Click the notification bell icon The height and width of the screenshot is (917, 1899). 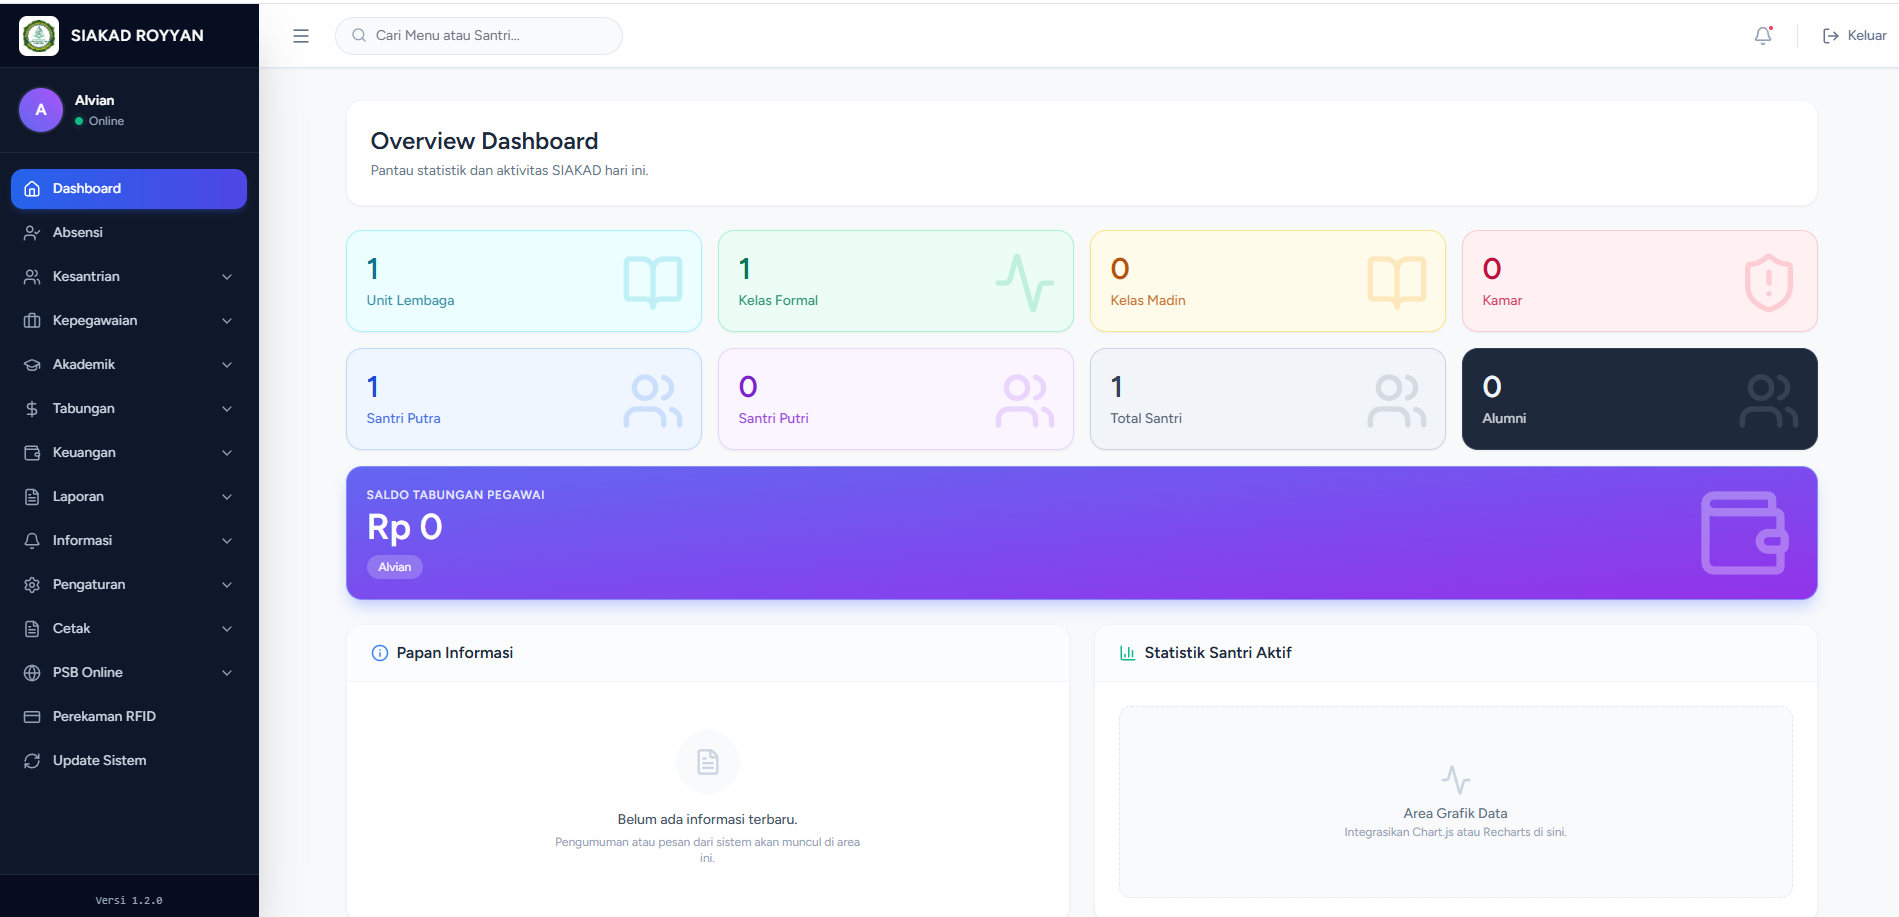click(1763, 36)
